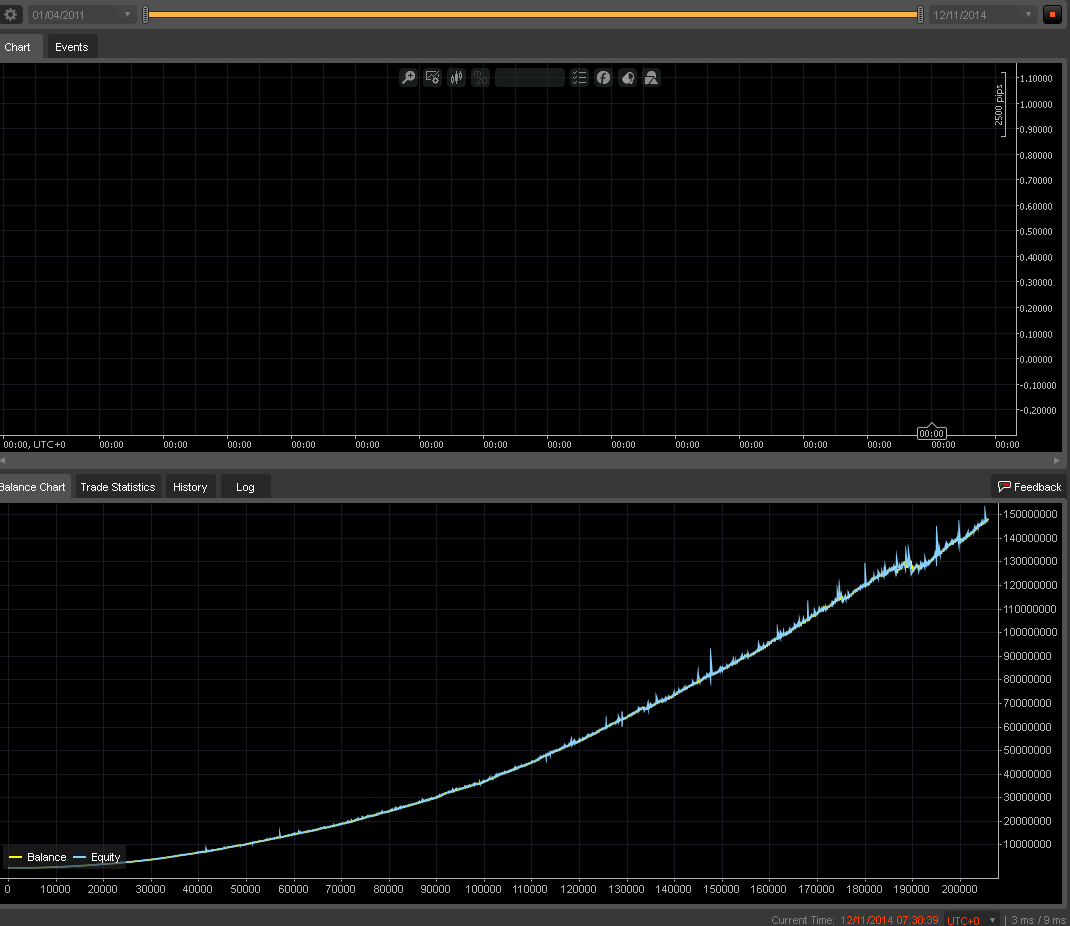
Task: Click the shapes drawing tool icon
Action: [651, 78]
